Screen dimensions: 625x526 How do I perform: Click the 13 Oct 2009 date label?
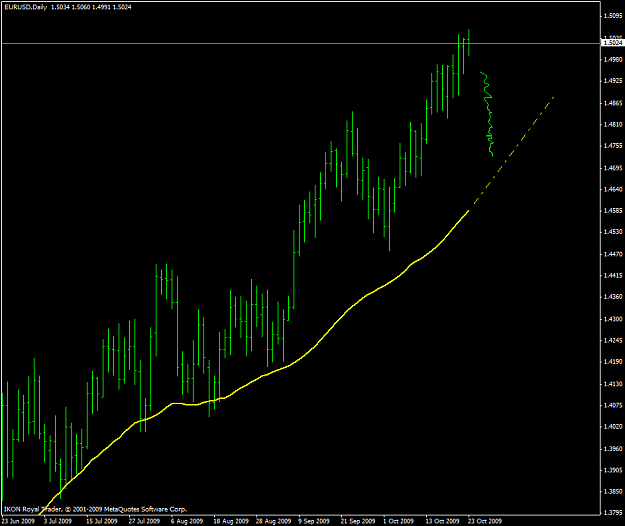pos(442,521)
